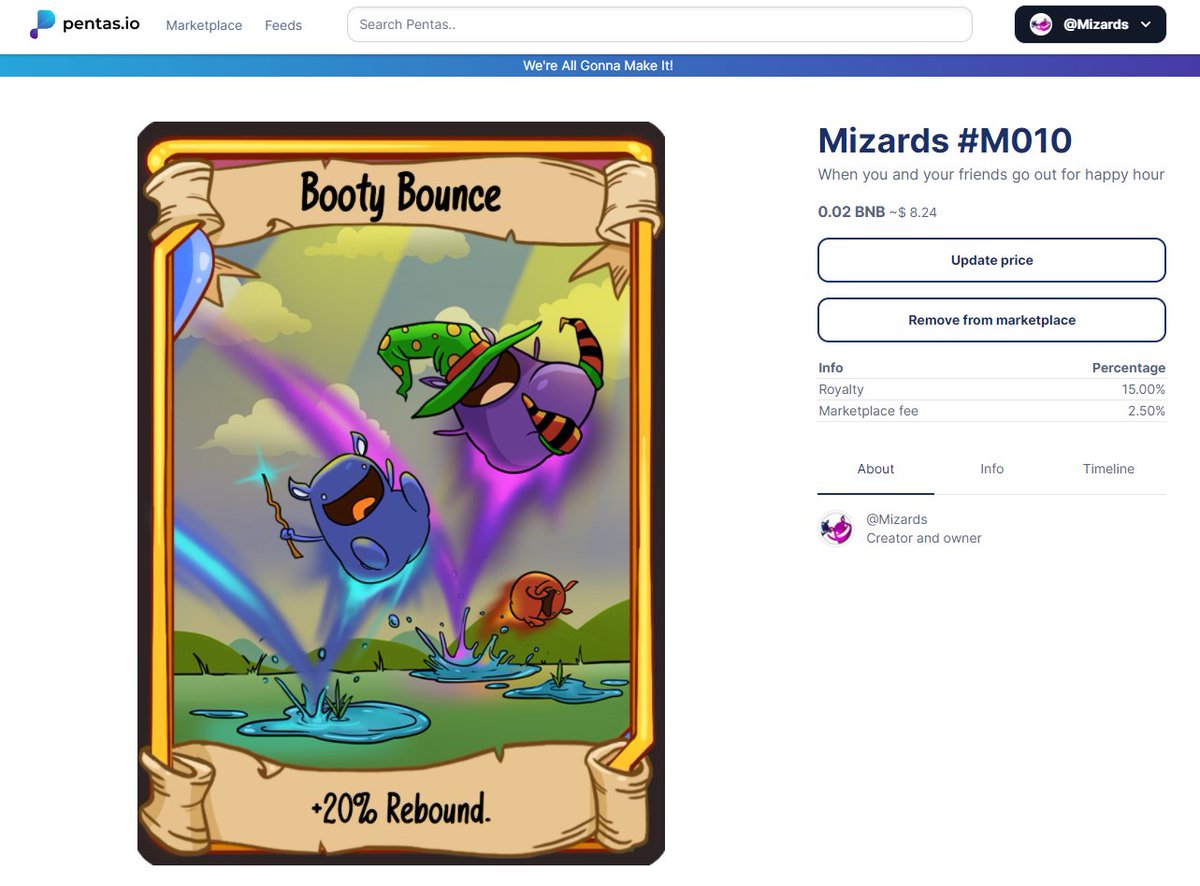Image resolution: width=1200 pixels, height=886 pixels.
Task: Click the Mizards avatar in the account button
Action: tap(1041, 25)
